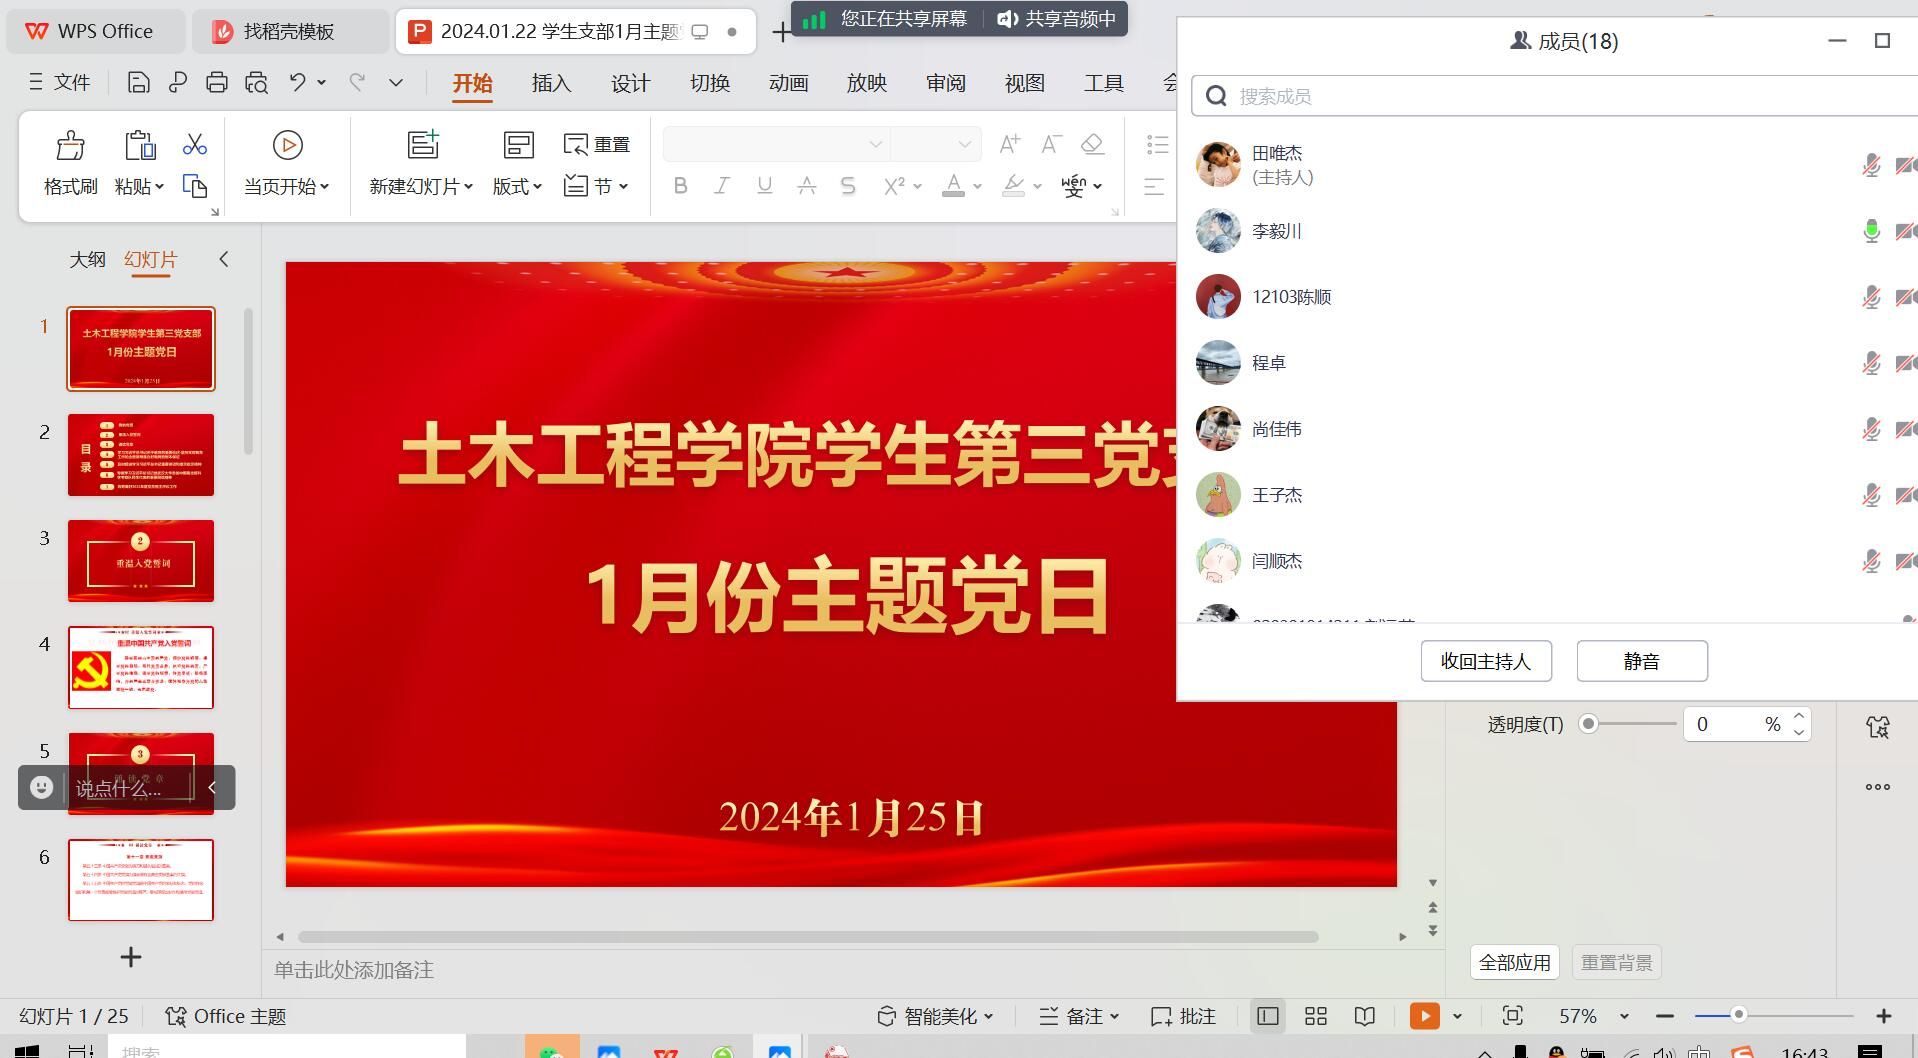
Task: Click the save icon in quick toolbar
Action: click(139, 83)
